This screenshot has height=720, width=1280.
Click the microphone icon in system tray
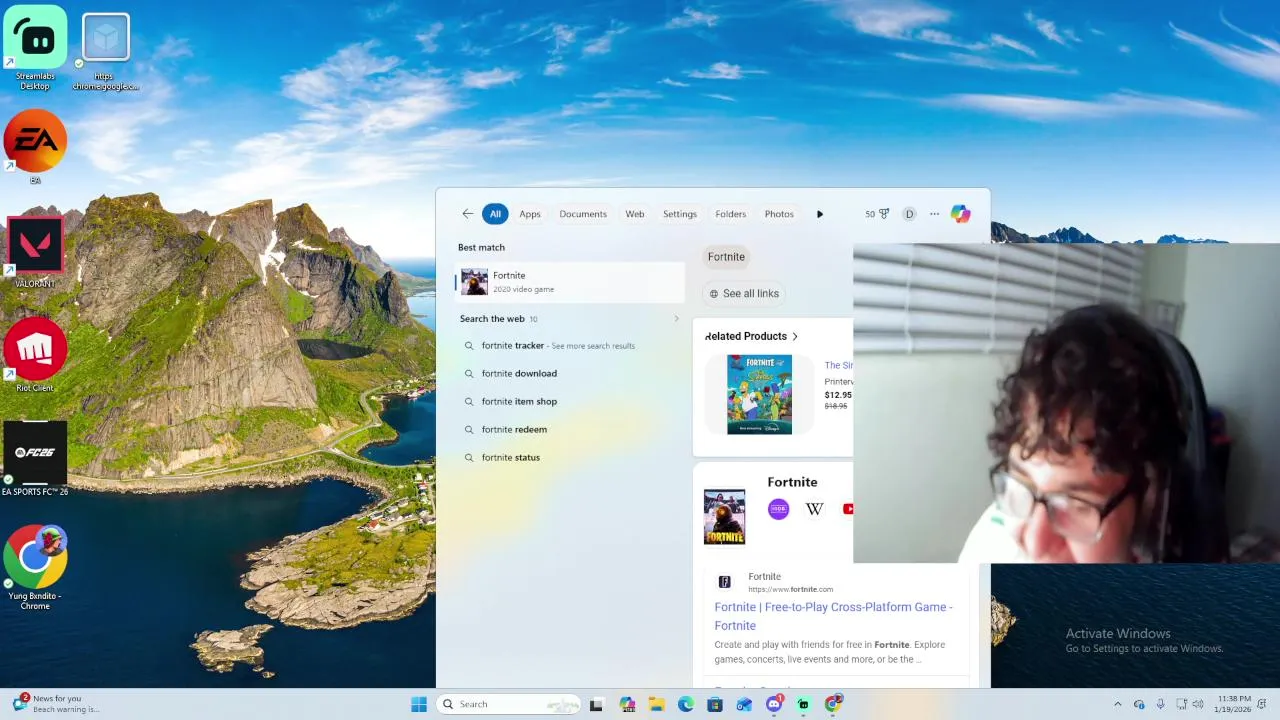1160,704
